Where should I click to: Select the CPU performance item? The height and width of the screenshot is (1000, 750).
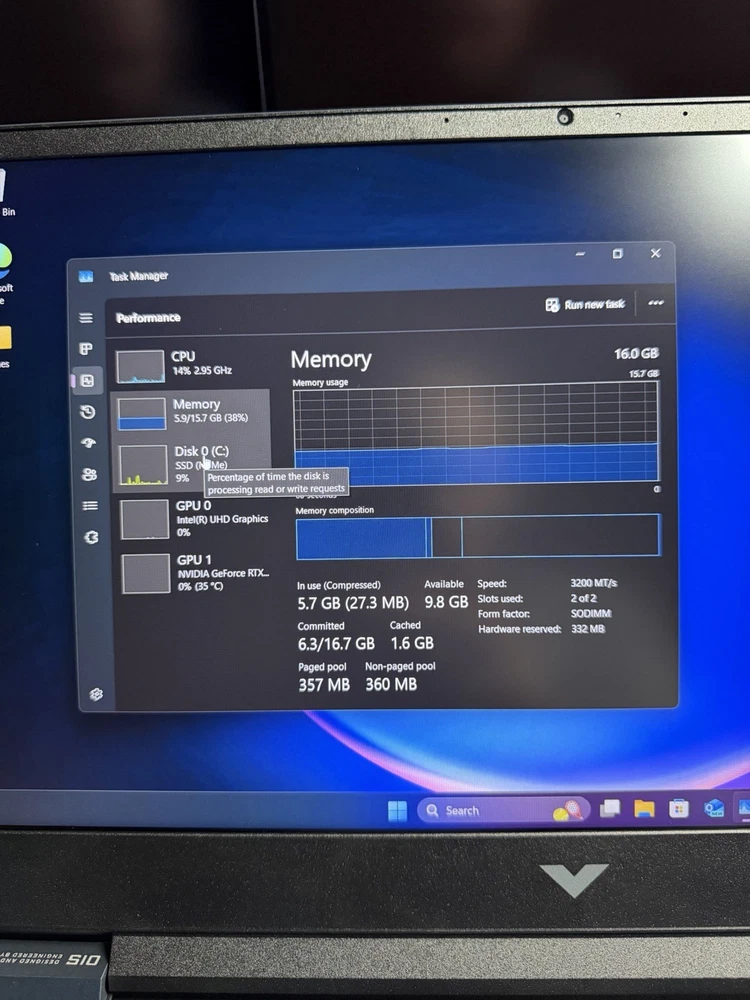pos(190,365)
